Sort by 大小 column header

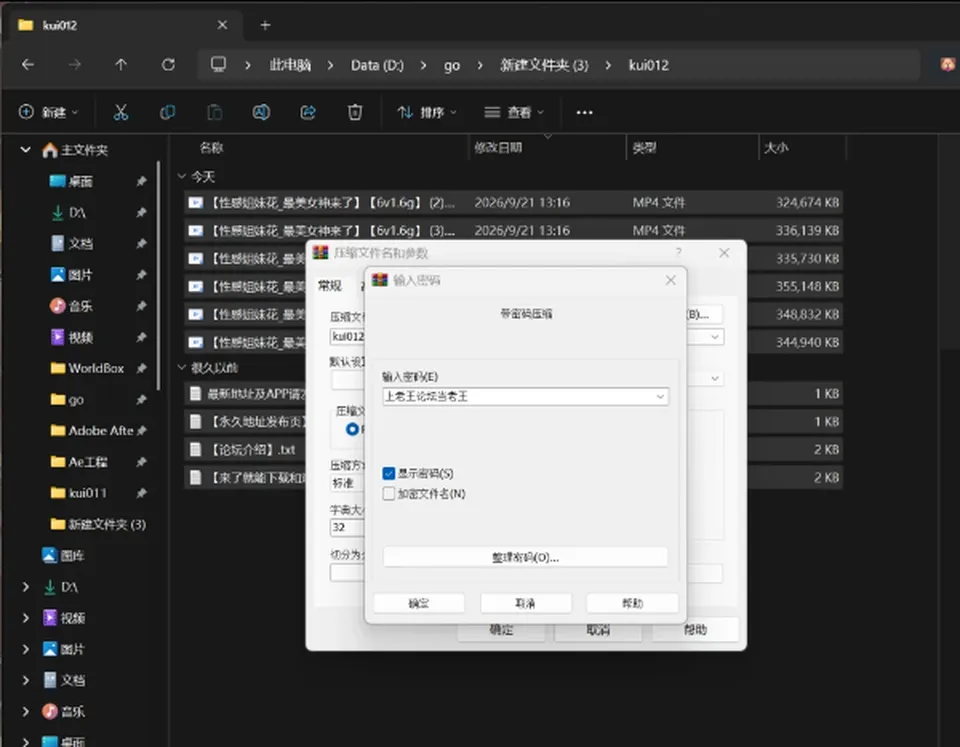click(776, 148)
